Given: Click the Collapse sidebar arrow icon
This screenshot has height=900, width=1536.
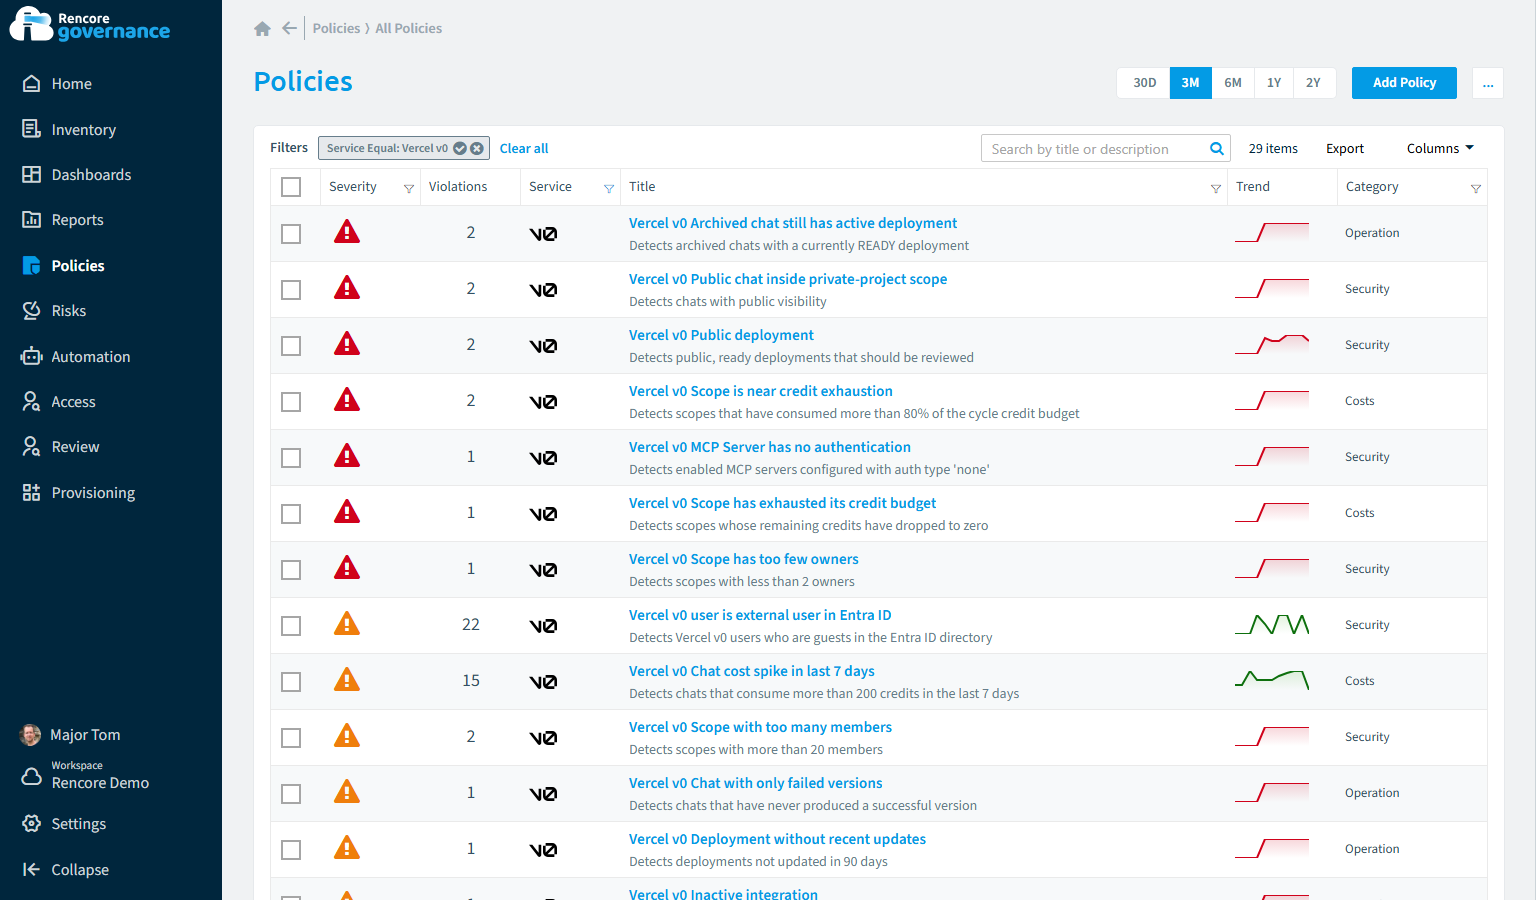Looking at the screenshot, I should coord(31,869).
